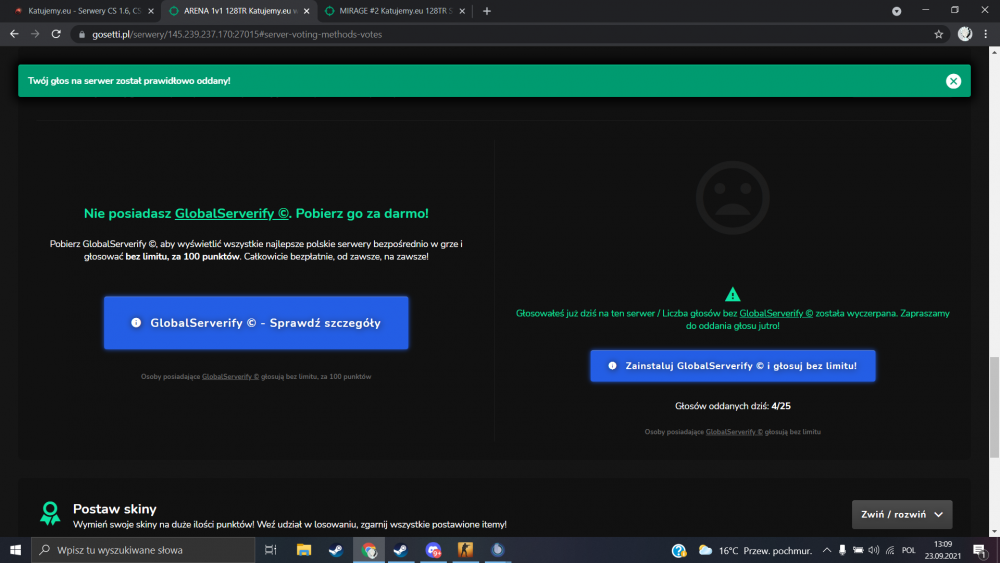Click Zainstaluj GlobalServerify i głosuj bez limitu
This screenshot has height=563, width=1000.
(x=733, y=366)
